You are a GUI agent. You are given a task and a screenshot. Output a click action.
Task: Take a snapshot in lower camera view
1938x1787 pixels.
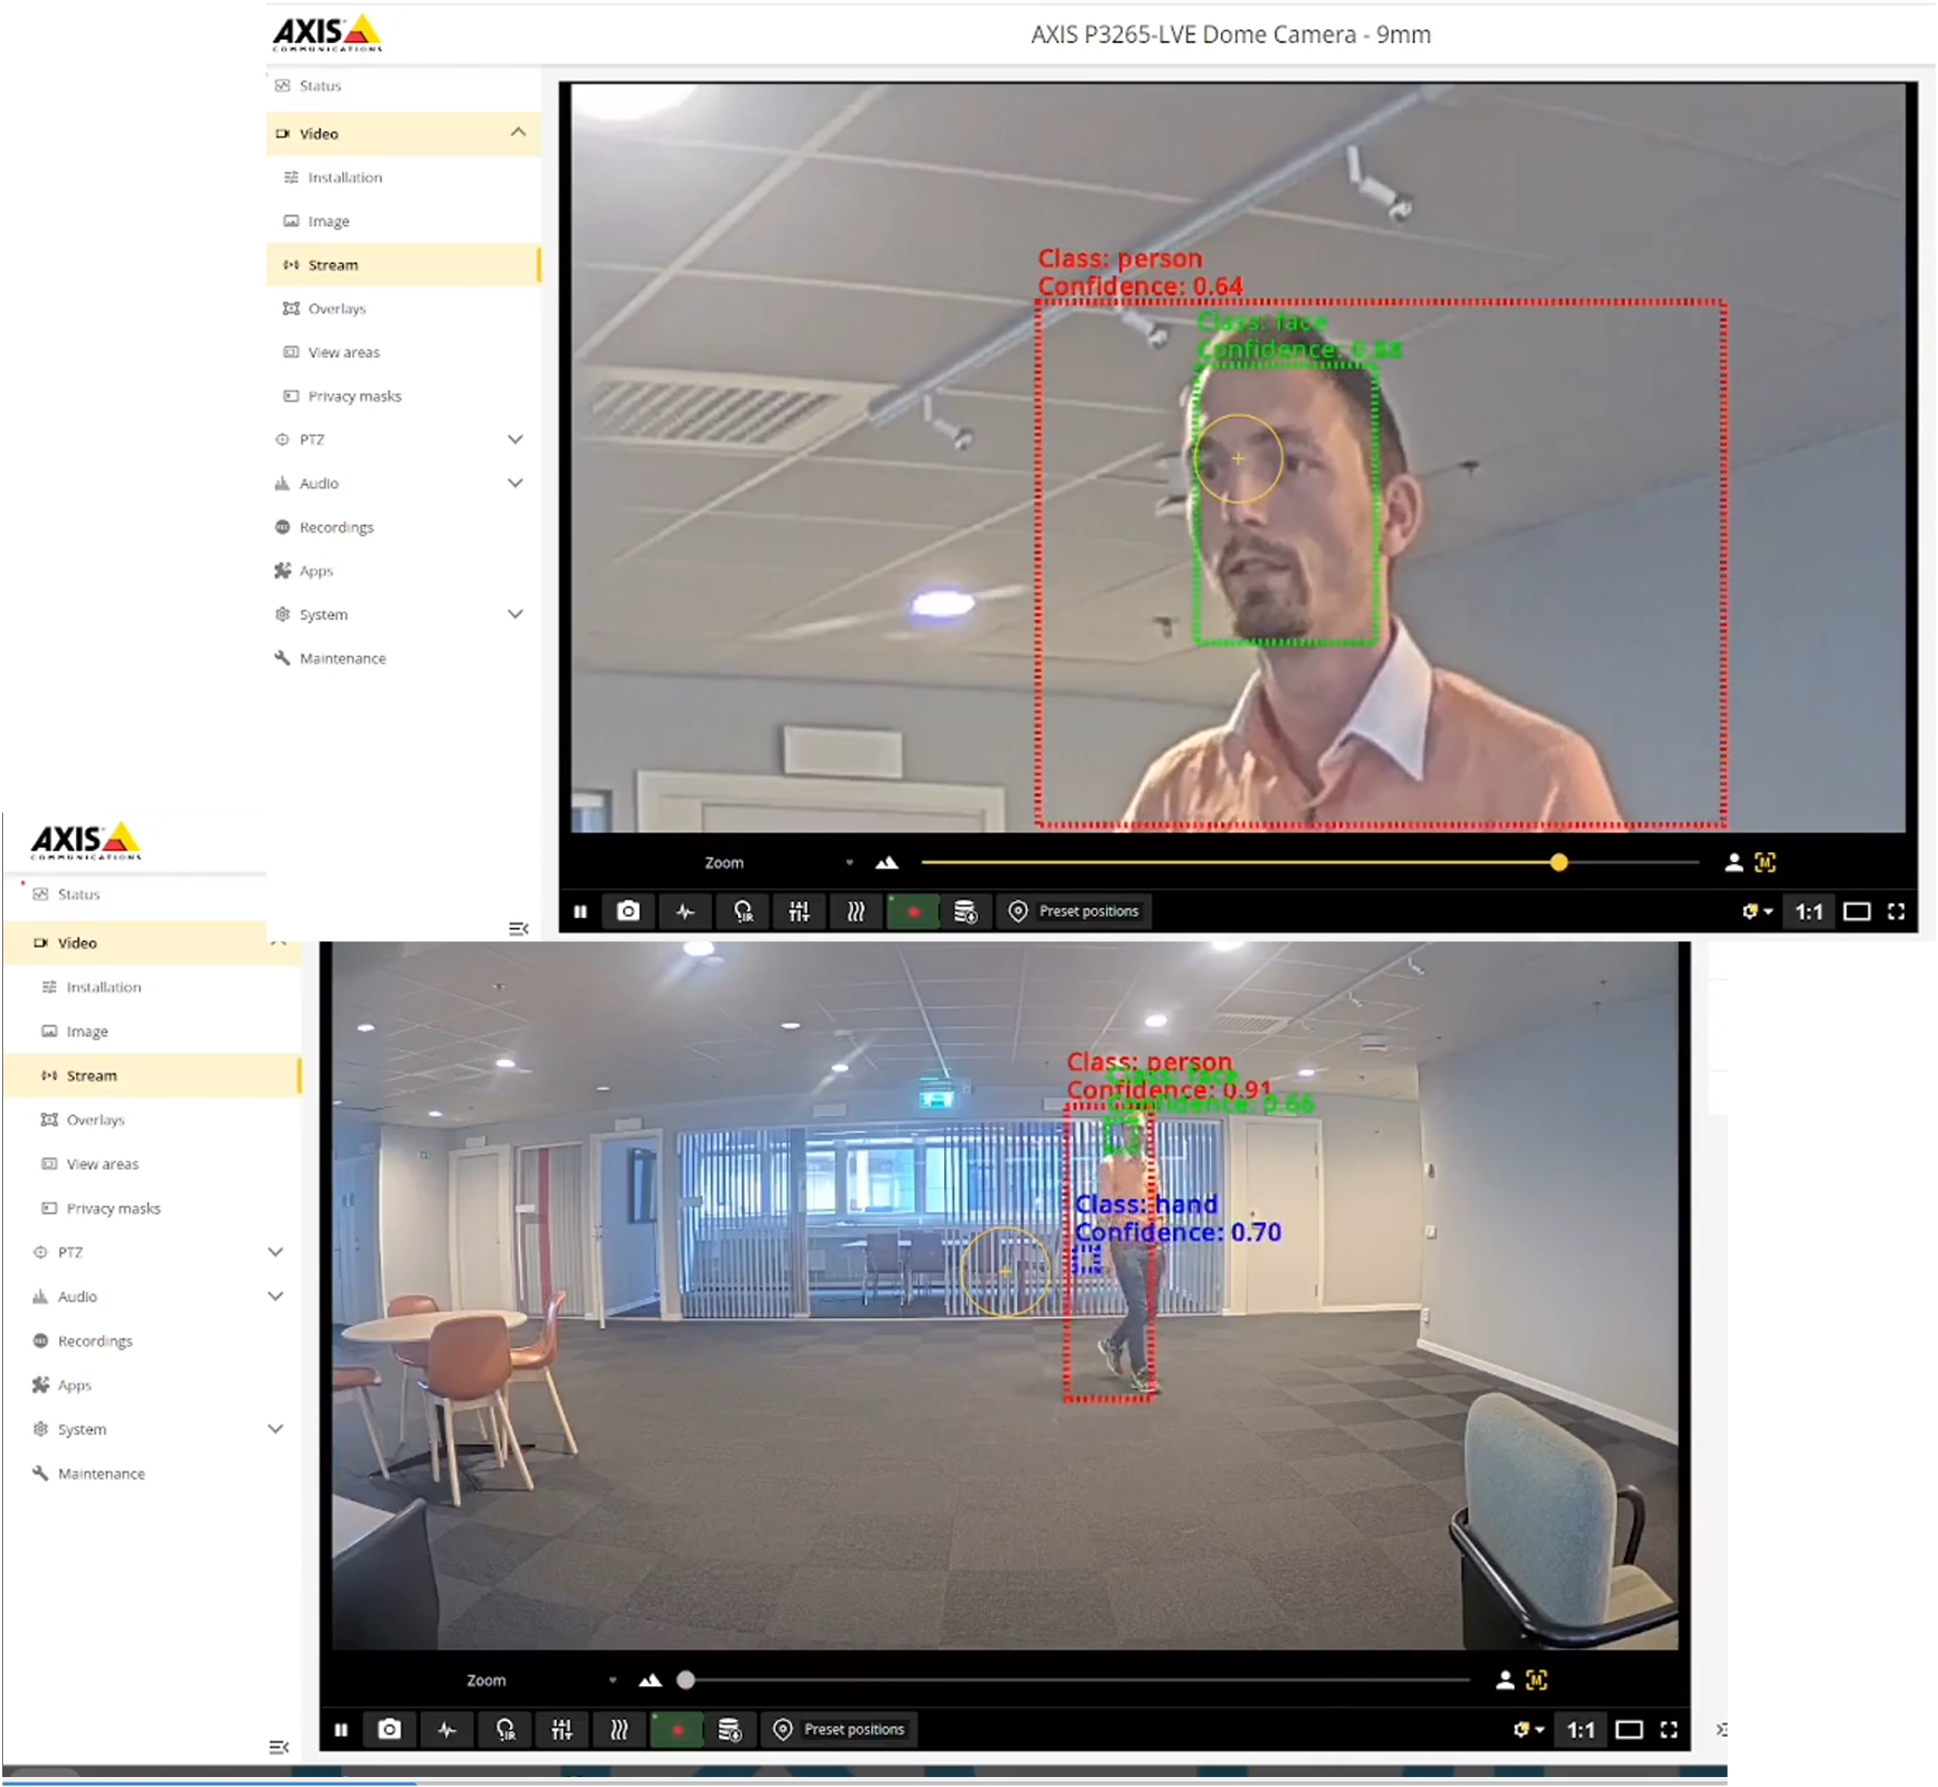(x=389, y=1731)
